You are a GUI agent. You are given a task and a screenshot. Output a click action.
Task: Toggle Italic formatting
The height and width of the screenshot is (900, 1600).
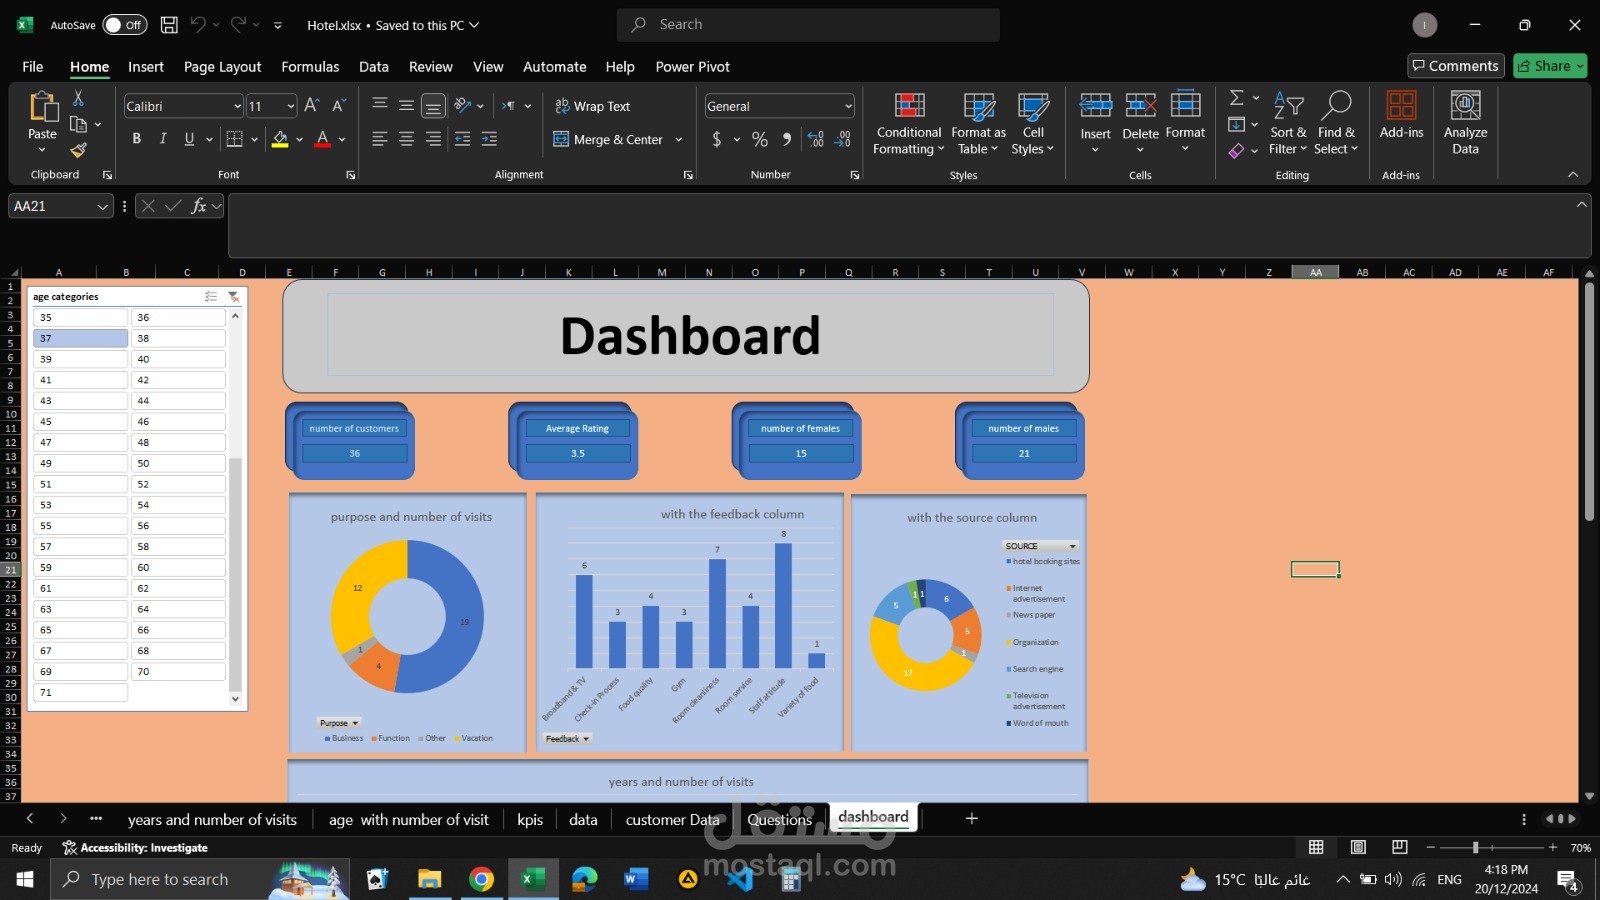pyautogui.click(x=163, y=139)
